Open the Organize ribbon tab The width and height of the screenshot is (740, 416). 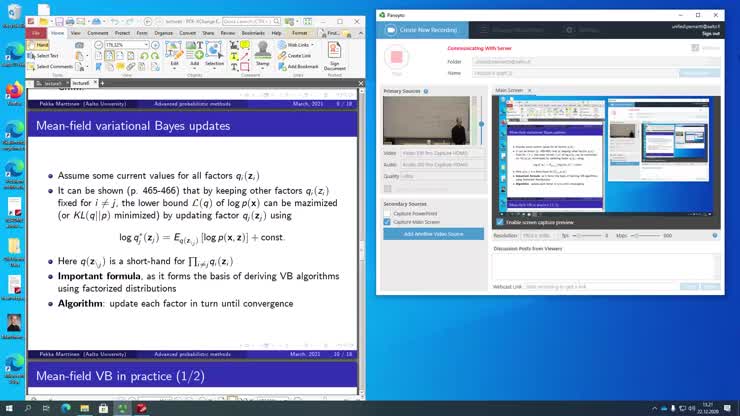tap(163, 33)
